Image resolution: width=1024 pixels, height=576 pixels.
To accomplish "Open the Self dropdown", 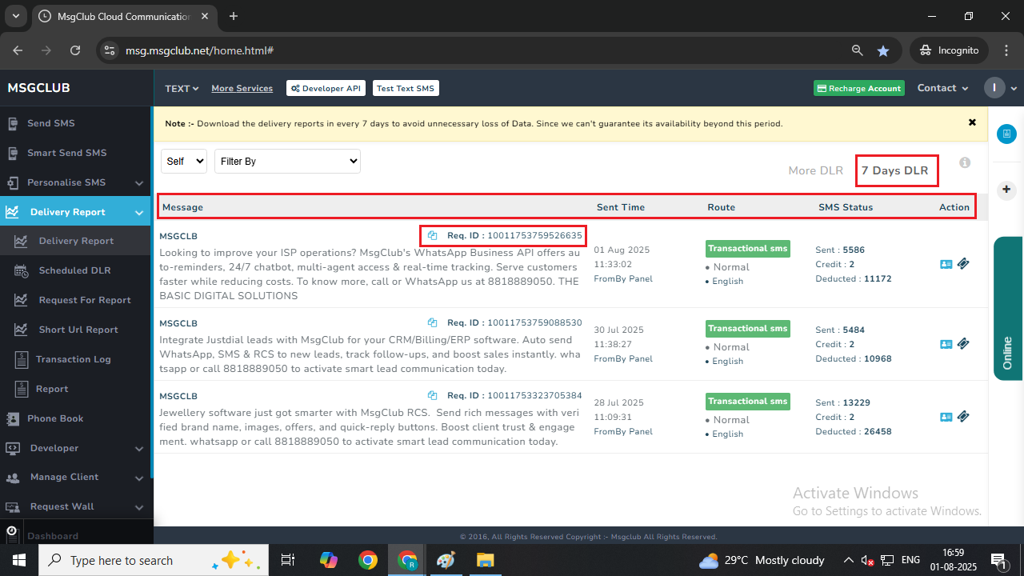I will point(184,161).
